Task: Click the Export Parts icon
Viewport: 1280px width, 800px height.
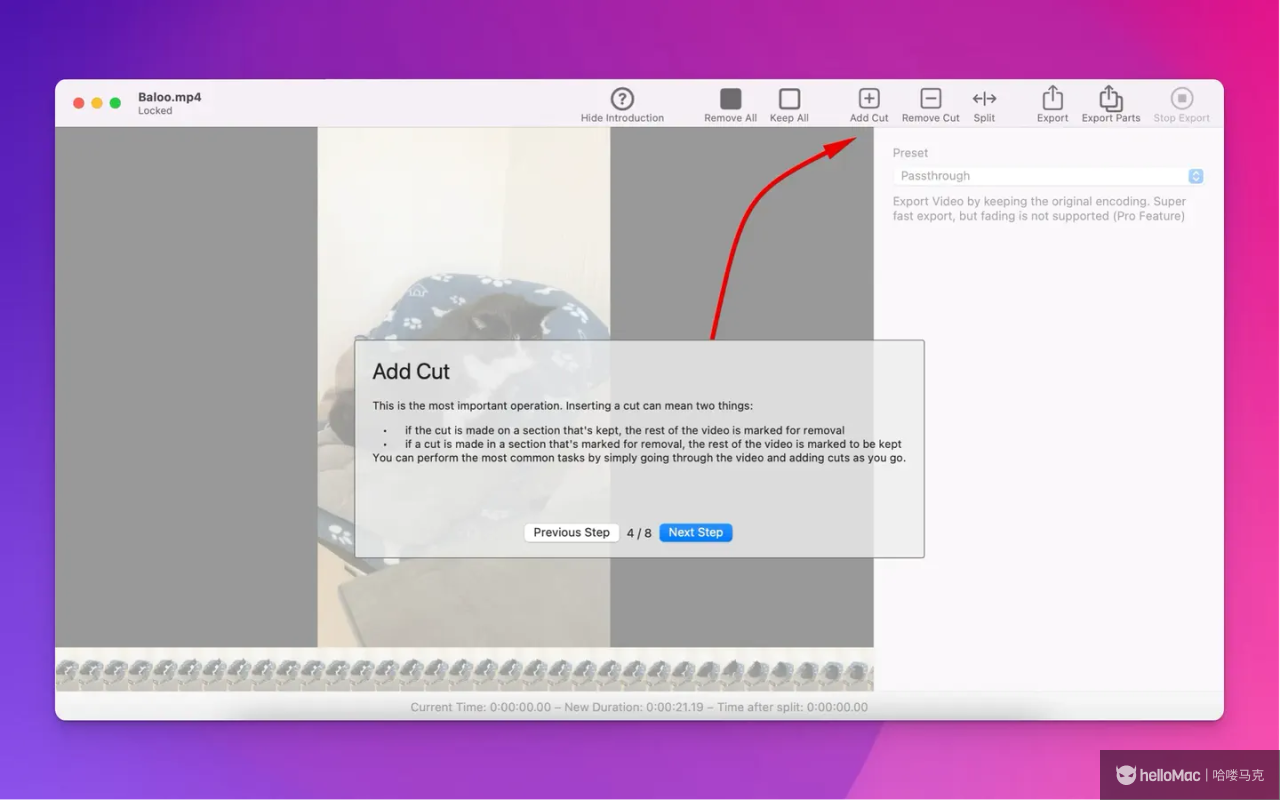Action: (x=1110, y=97)
